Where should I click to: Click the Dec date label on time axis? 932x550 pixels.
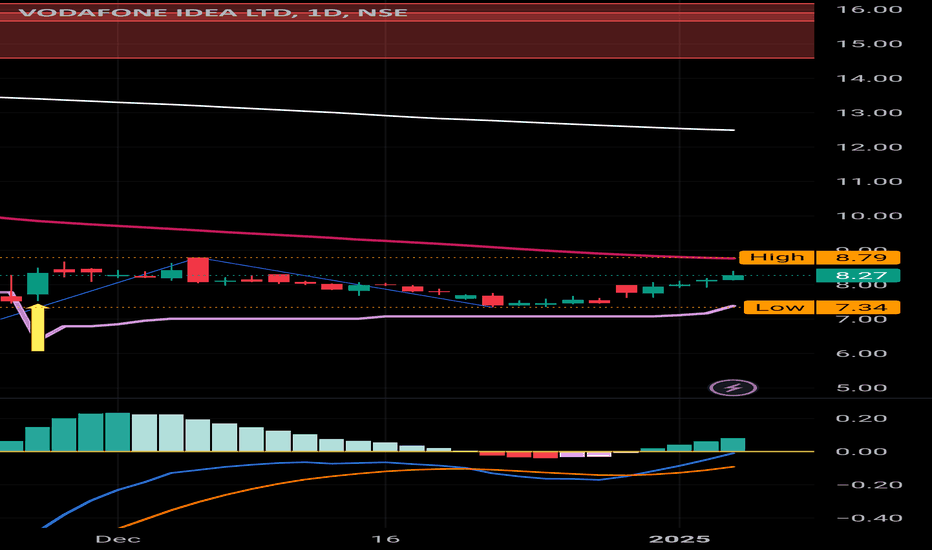click(x=118, y=539)
